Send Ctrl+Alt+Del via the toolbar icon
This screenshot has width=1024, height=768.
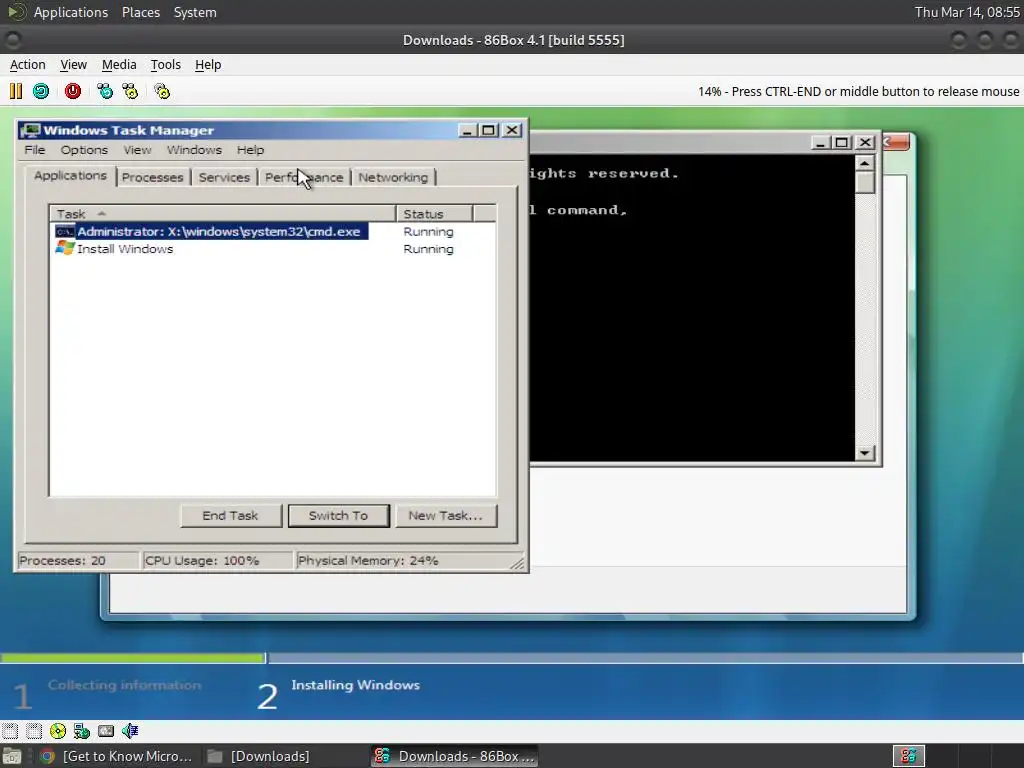coord(104,91)
